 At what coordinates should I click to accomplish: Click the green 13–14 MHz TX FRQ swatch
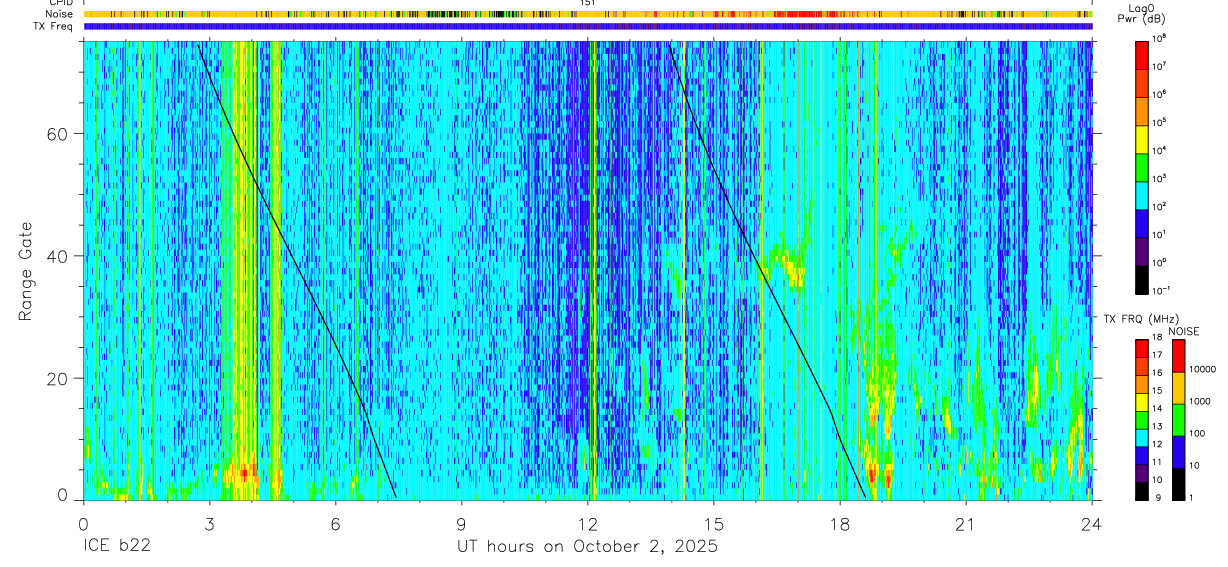click(1143, 419)
